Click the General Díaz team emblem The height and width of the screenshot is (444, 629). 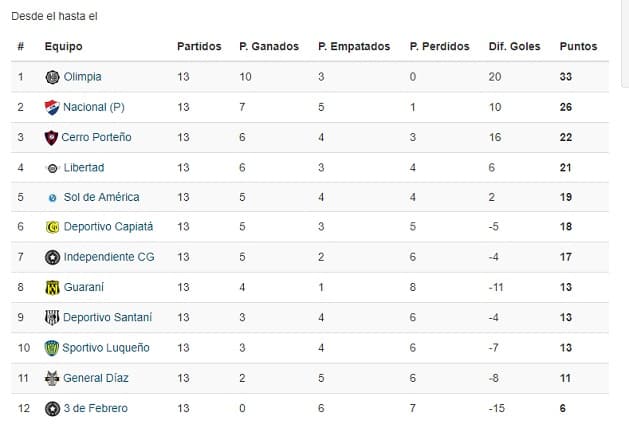[x=52, y=378]
